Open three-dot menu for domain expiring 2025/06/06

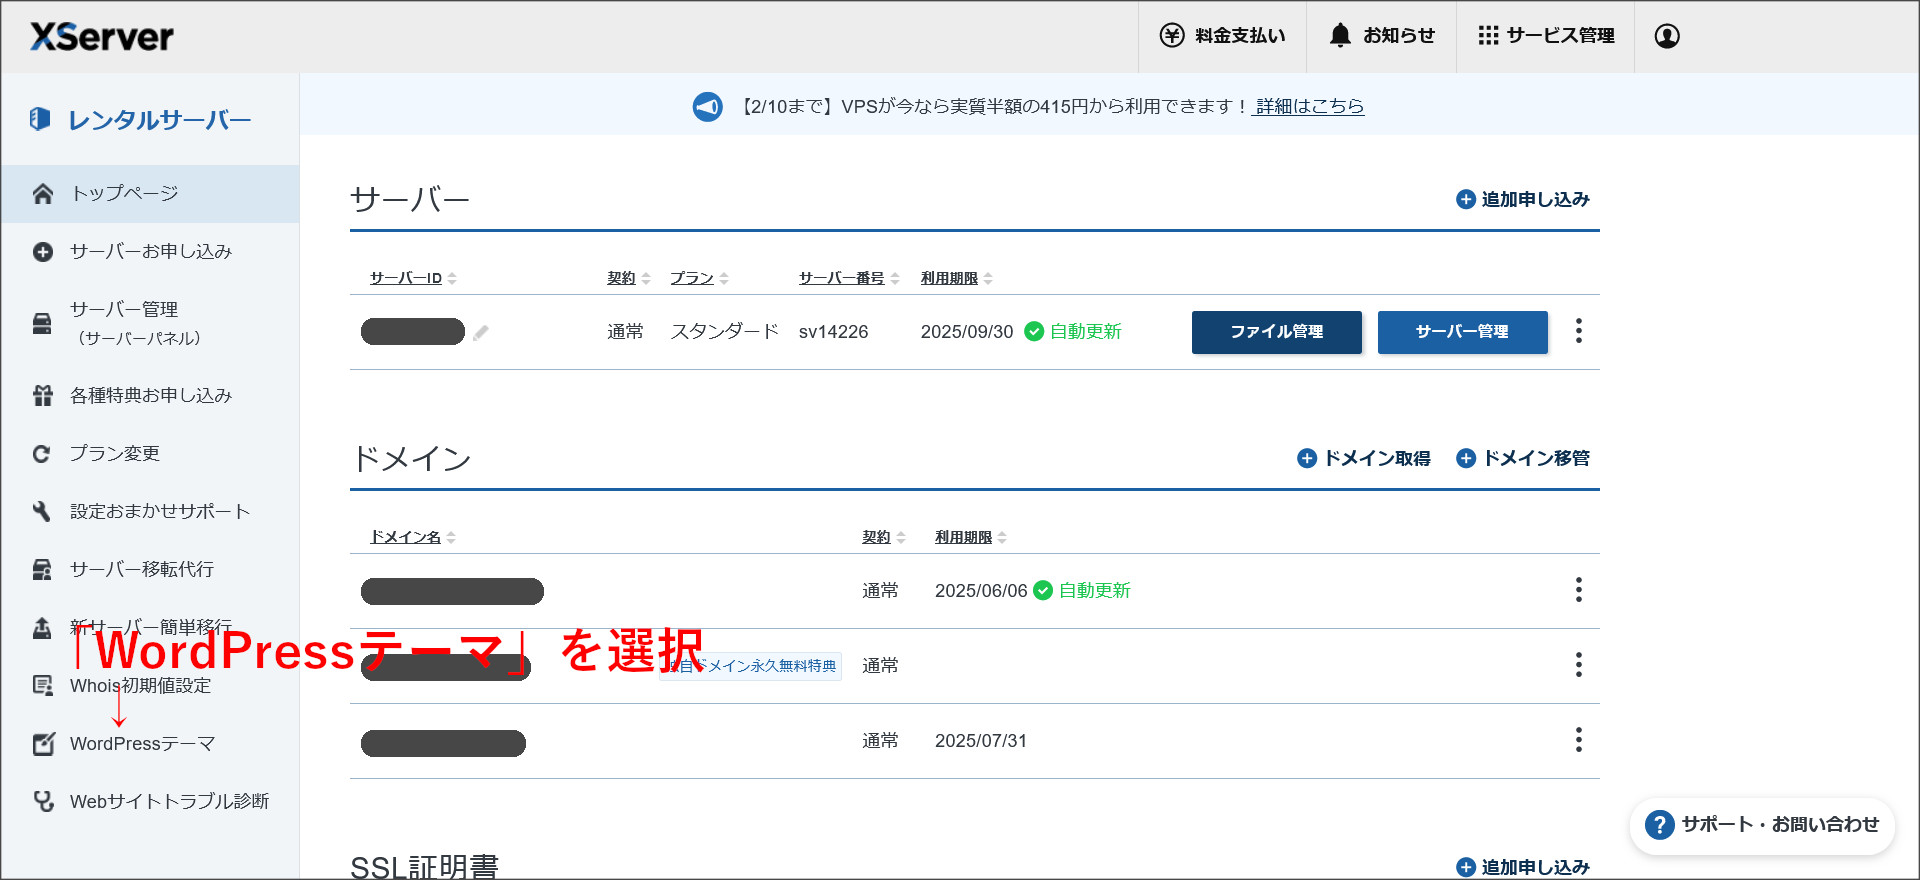[x=1579, y=590]
